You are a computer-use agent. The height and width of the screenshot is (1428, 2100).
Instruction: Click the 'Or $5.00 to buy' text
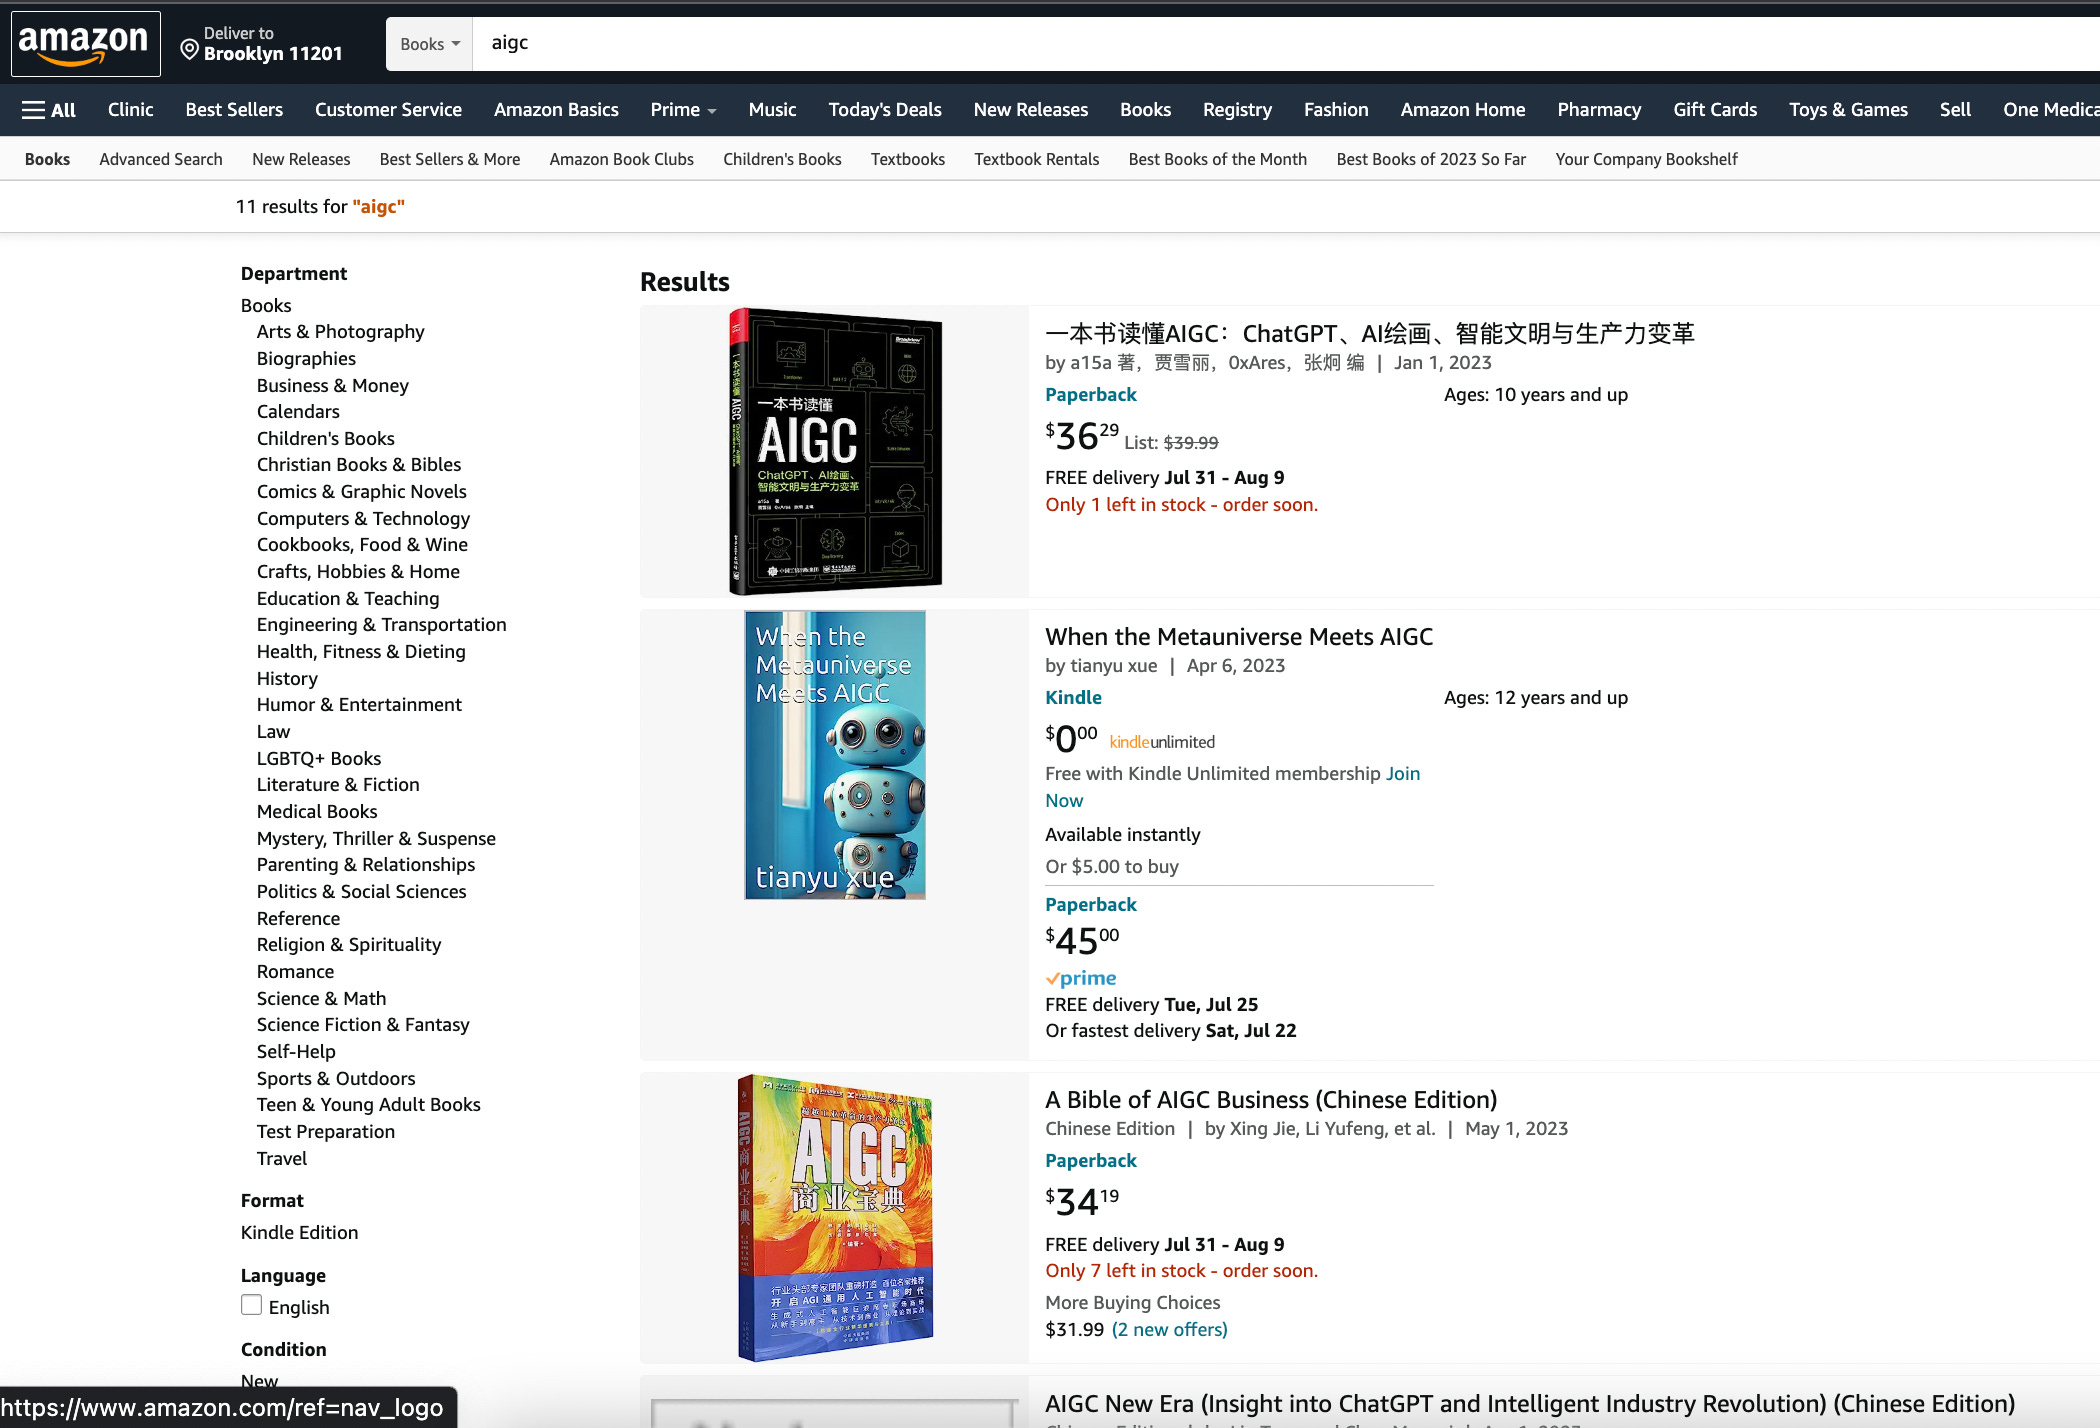1112,866
